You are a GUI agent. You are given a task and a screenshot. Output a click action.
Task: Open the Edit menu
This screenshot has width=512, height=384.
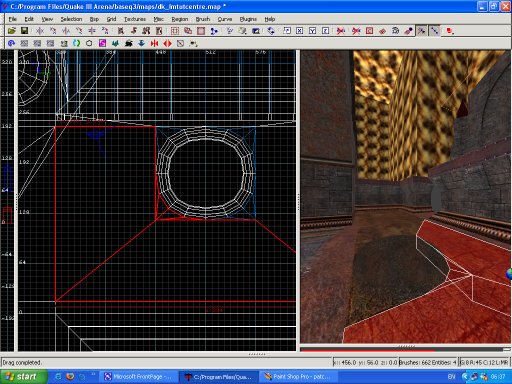point(29,19)
